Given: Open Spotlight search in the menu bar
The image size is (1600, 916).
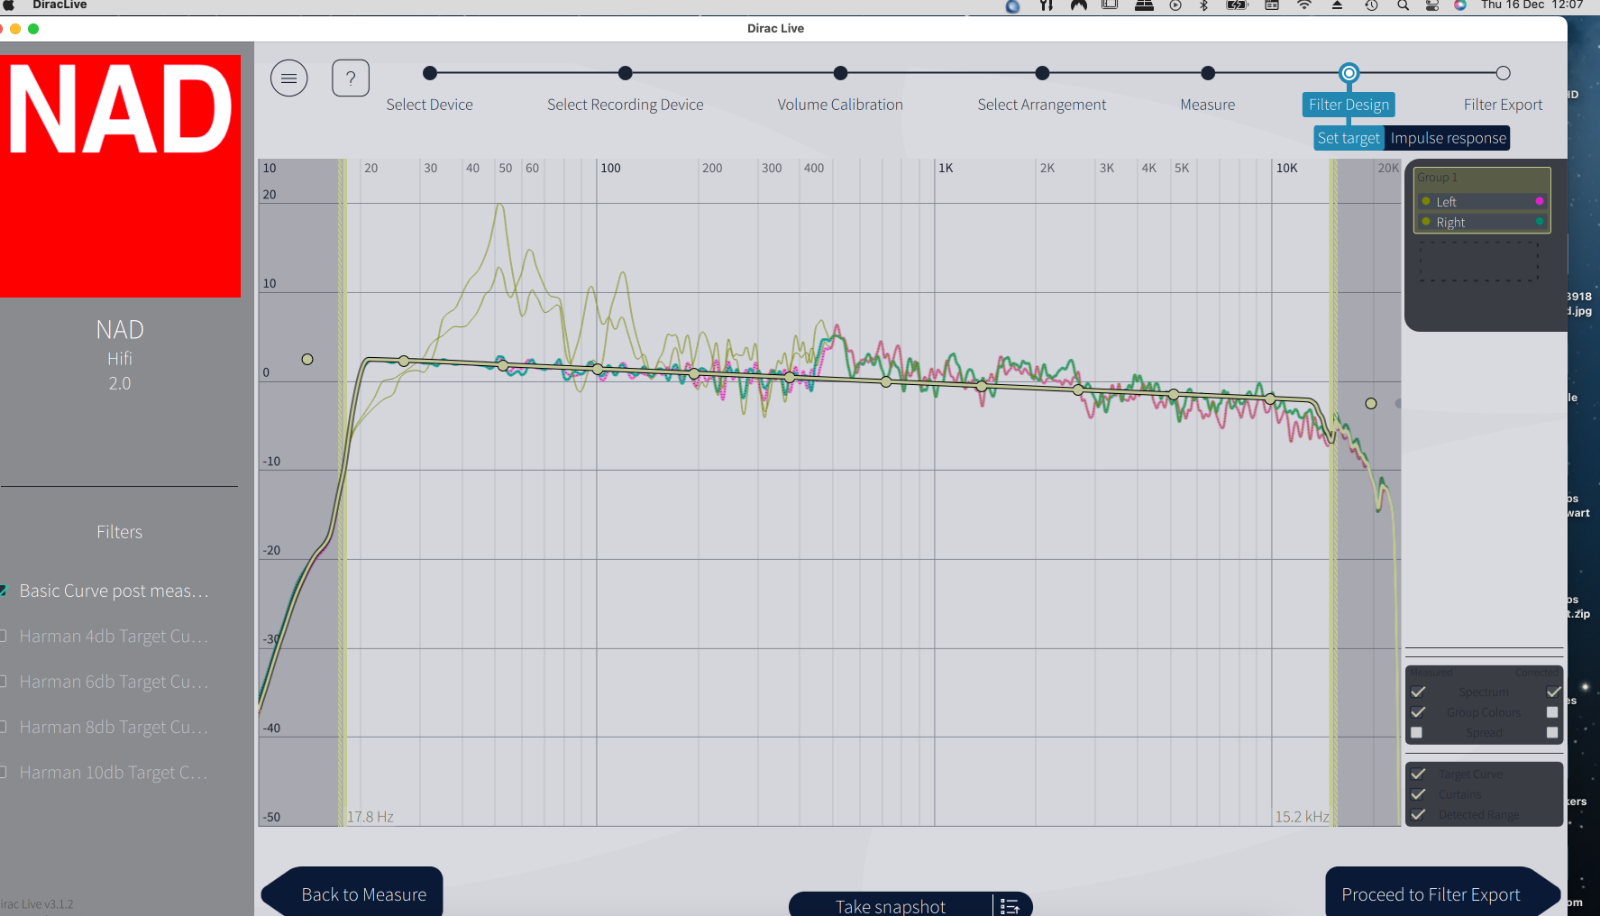Looking at the screenshot, I should tap(1403, 6).
